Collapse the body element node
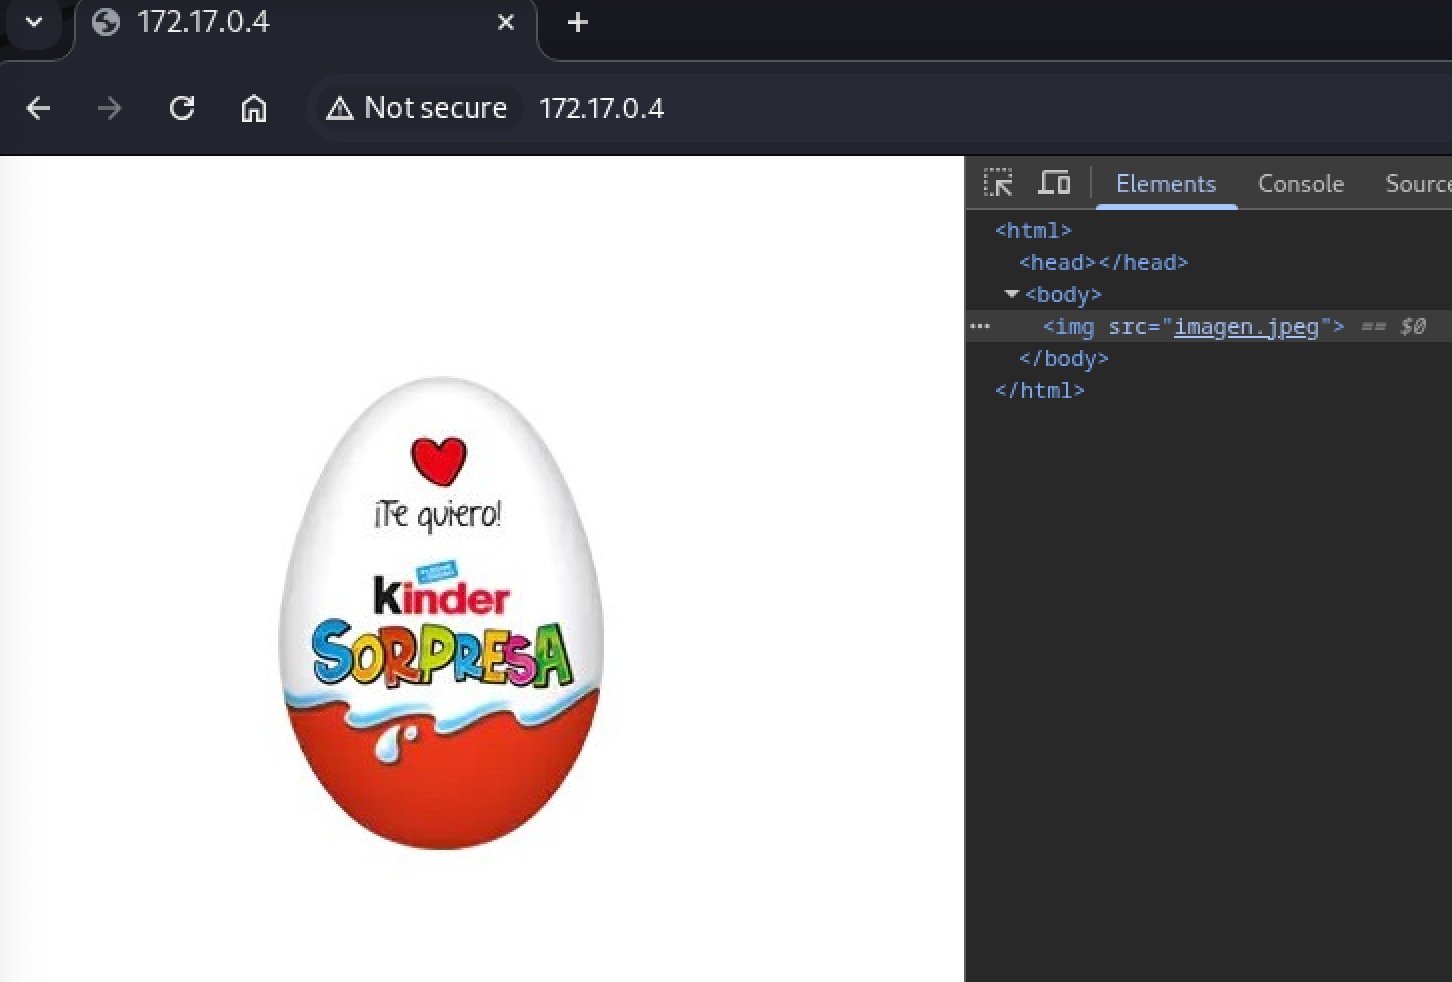 [1011, 294]
